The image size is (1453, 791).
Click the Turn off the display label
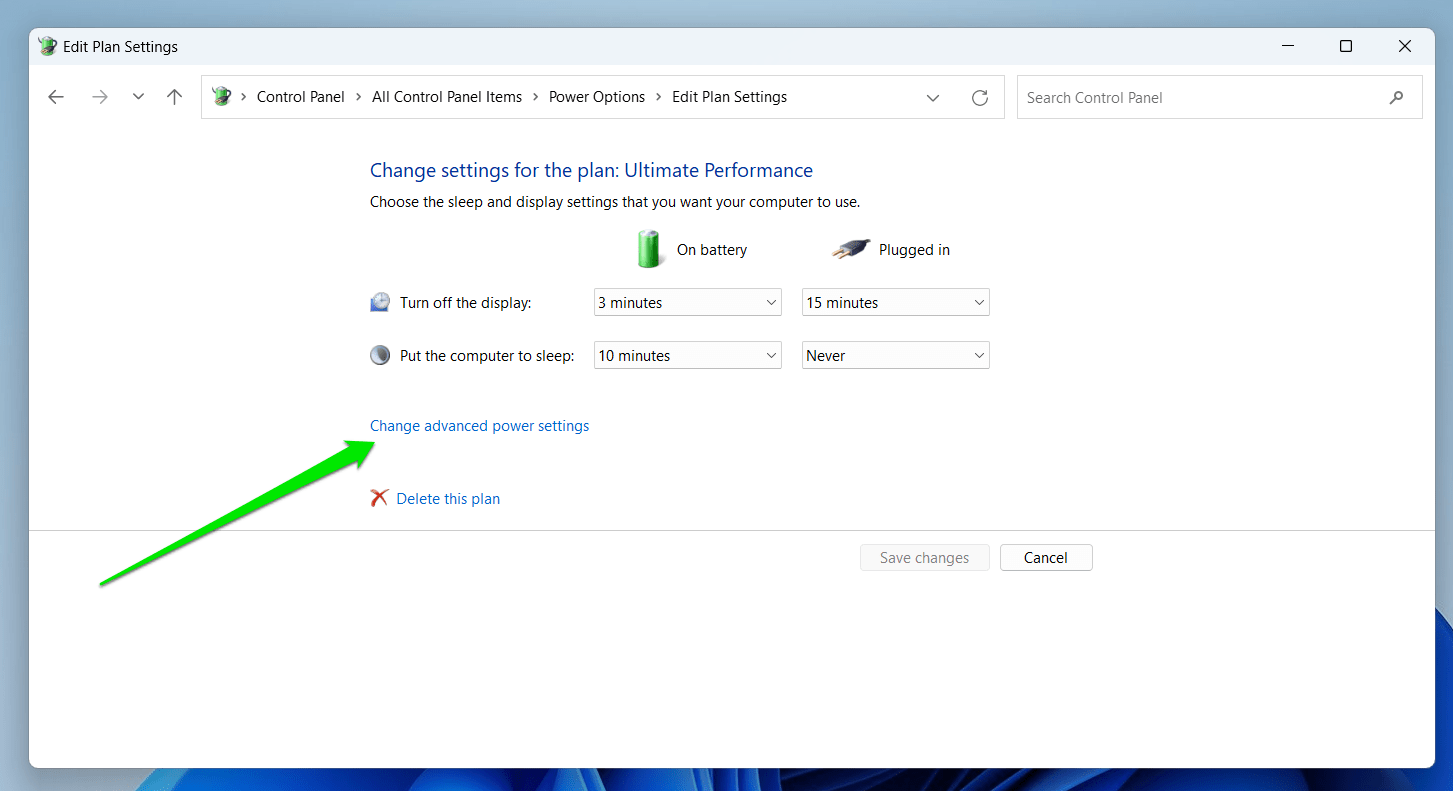[x=466, y=303]
